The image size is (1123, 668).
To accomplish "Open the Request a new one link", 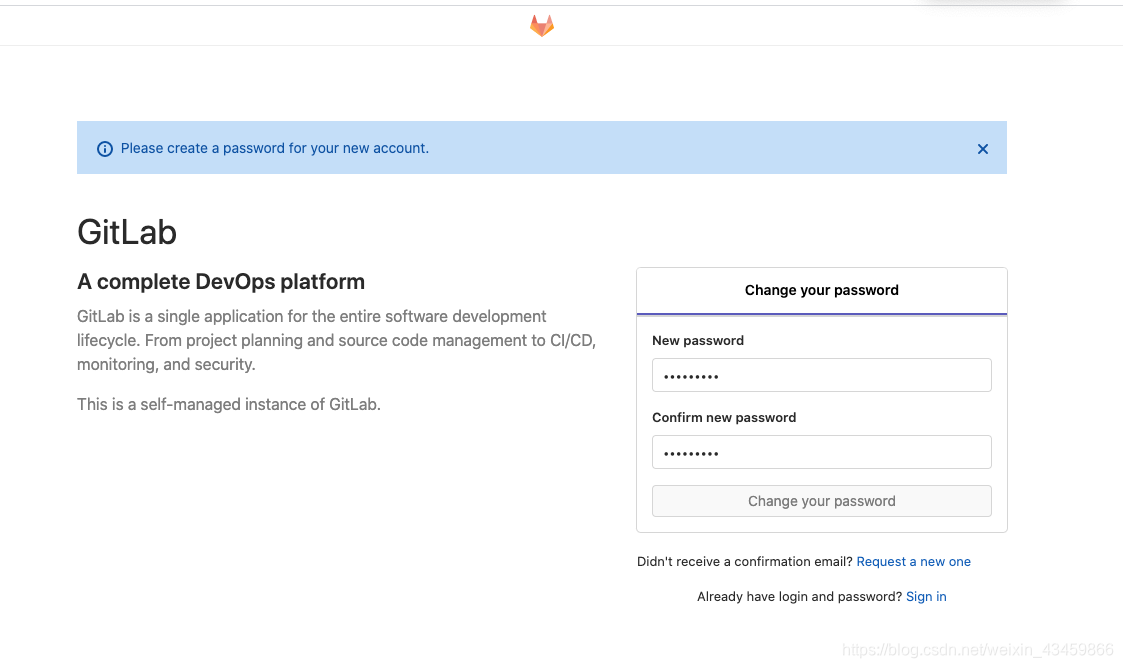I will [x=913, y=561].
